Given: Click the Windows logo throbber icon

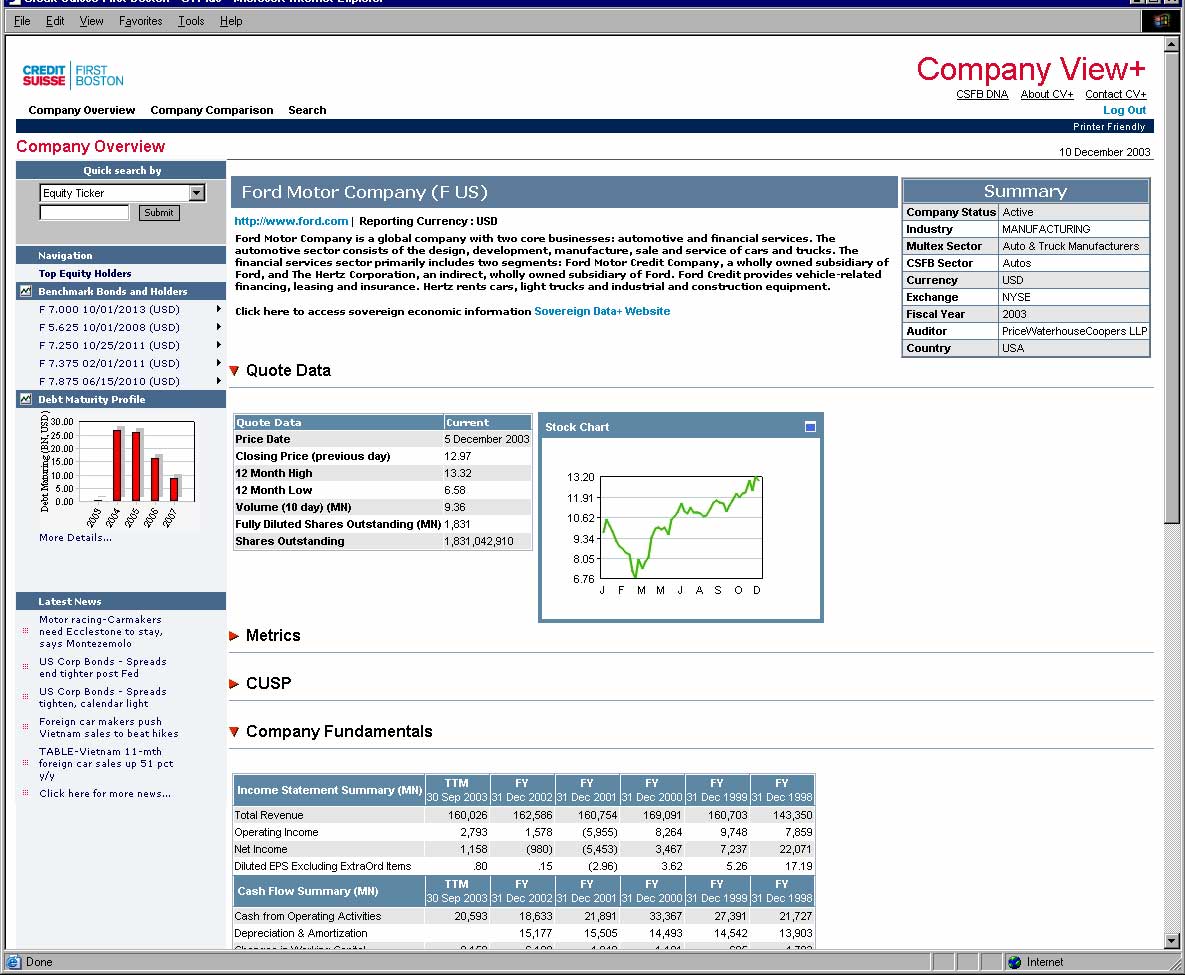Looking at the screenshot, I should (x=1161, y=21).
